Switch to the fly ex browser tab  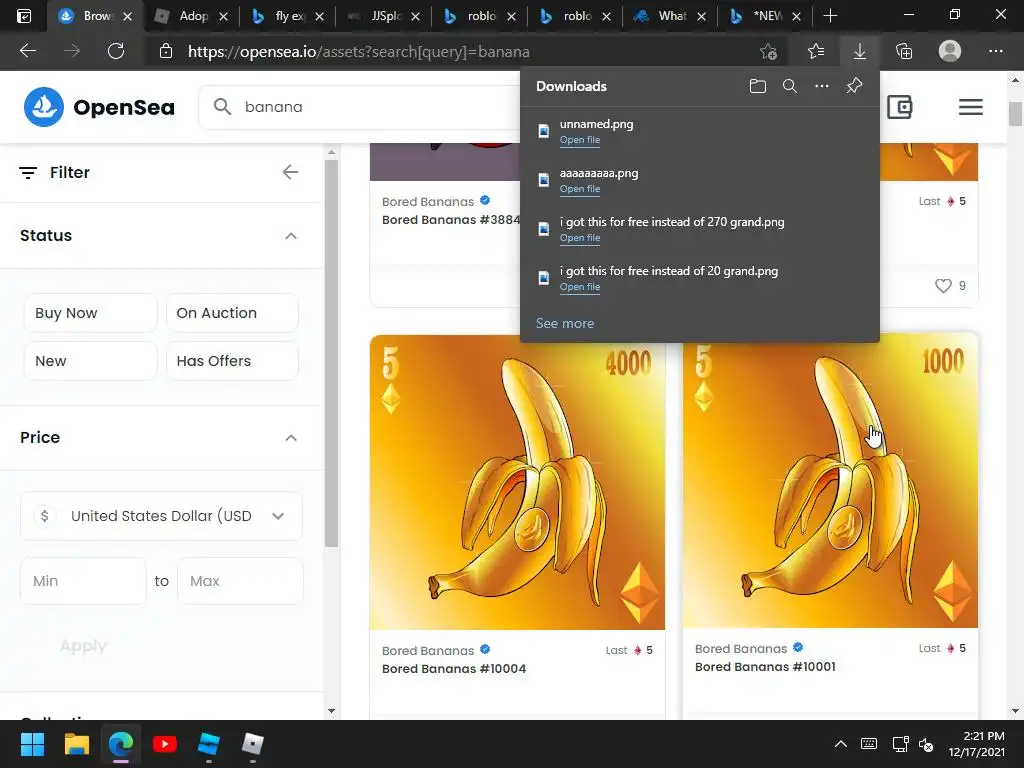[288, 16]
